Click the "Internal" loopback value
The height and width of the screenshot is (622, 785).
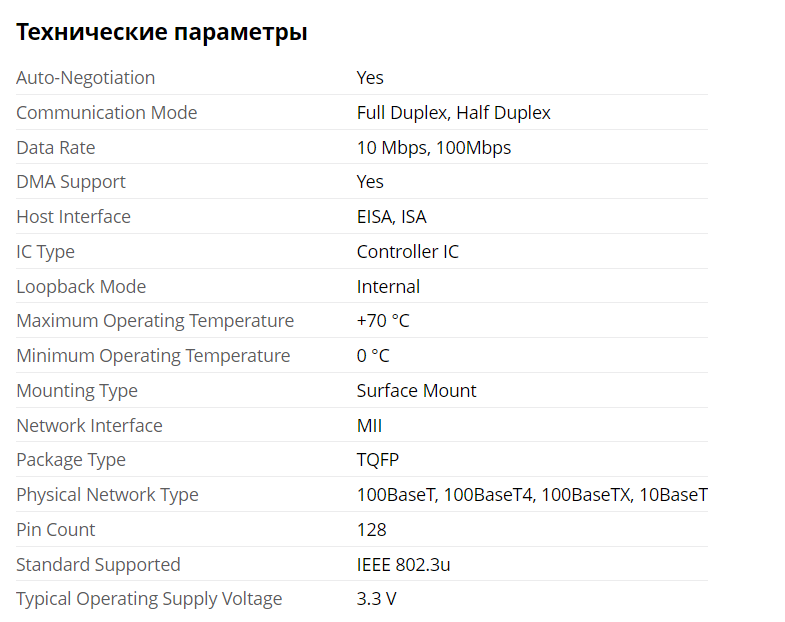[388, 287]
